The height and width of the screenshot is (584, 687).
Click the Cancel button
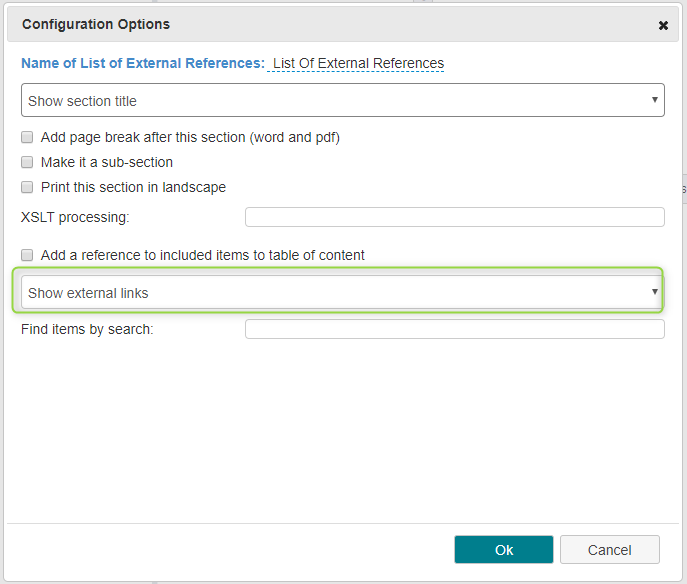pos(609,549)
